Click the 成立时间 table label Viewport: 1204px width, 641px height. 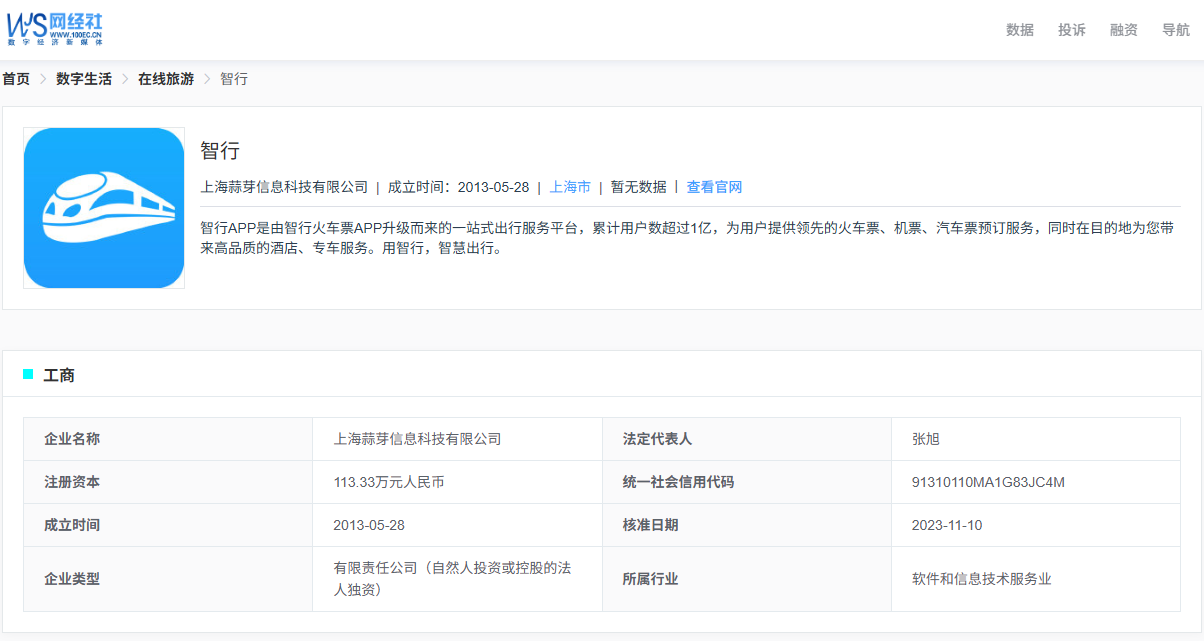pyautogui.click(x=72, y=525)
